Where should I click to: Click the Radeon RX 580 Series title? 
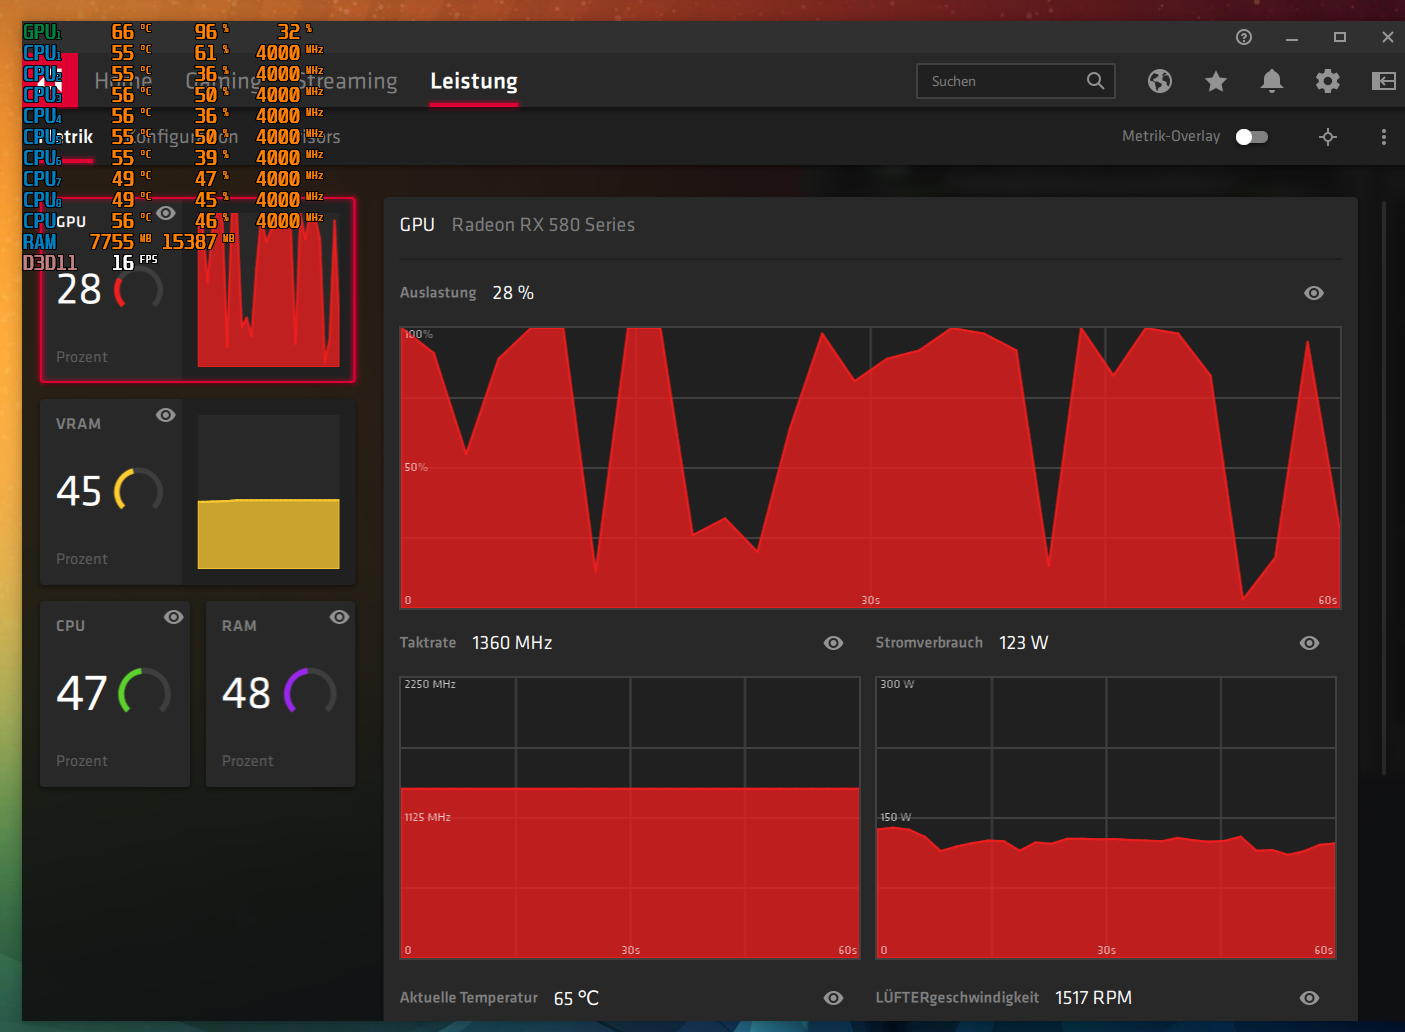(x=543, y=225)
